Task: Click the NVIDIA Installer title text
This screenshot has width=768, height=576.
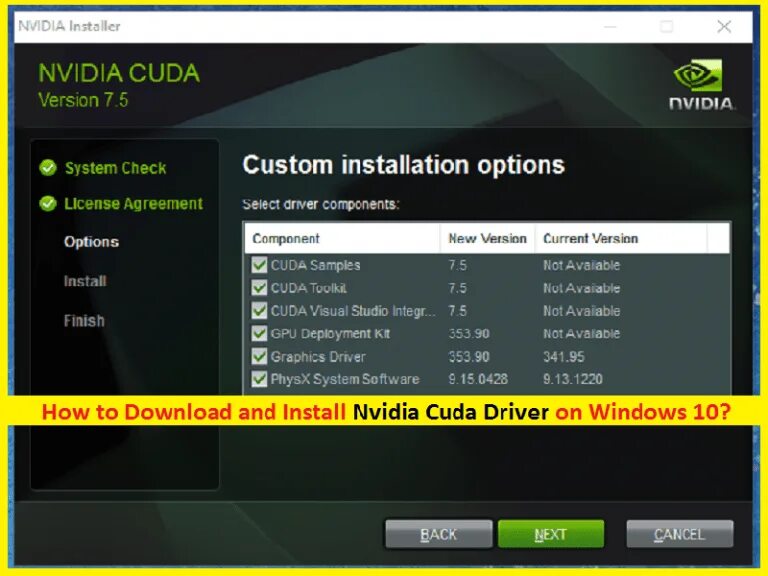Action: 69,26
